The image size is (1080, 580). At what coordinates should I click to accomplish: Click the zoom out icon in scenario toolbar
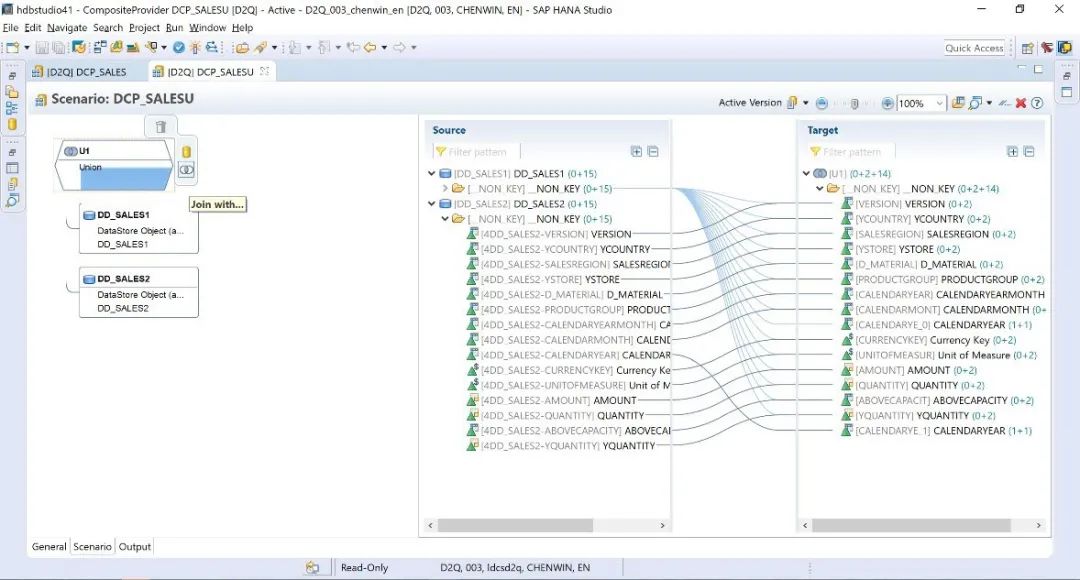[x=821, y=103]
